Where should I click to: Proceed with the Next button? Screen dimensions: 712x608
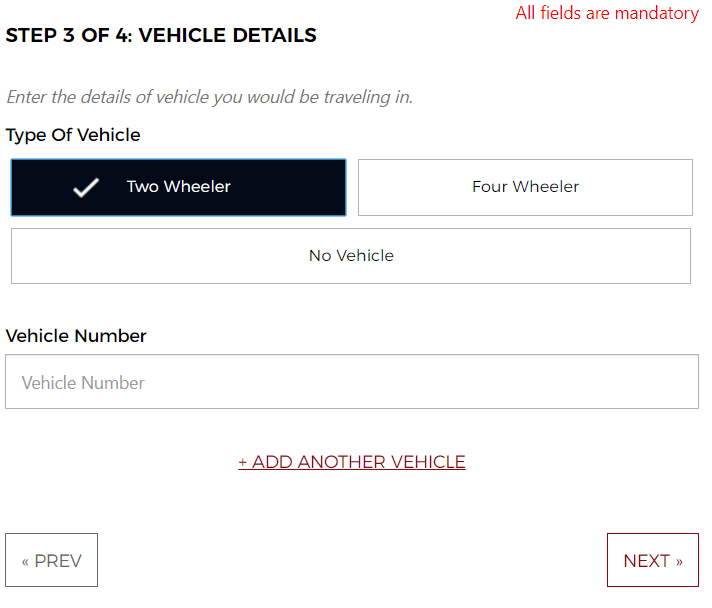coord(652,560)
